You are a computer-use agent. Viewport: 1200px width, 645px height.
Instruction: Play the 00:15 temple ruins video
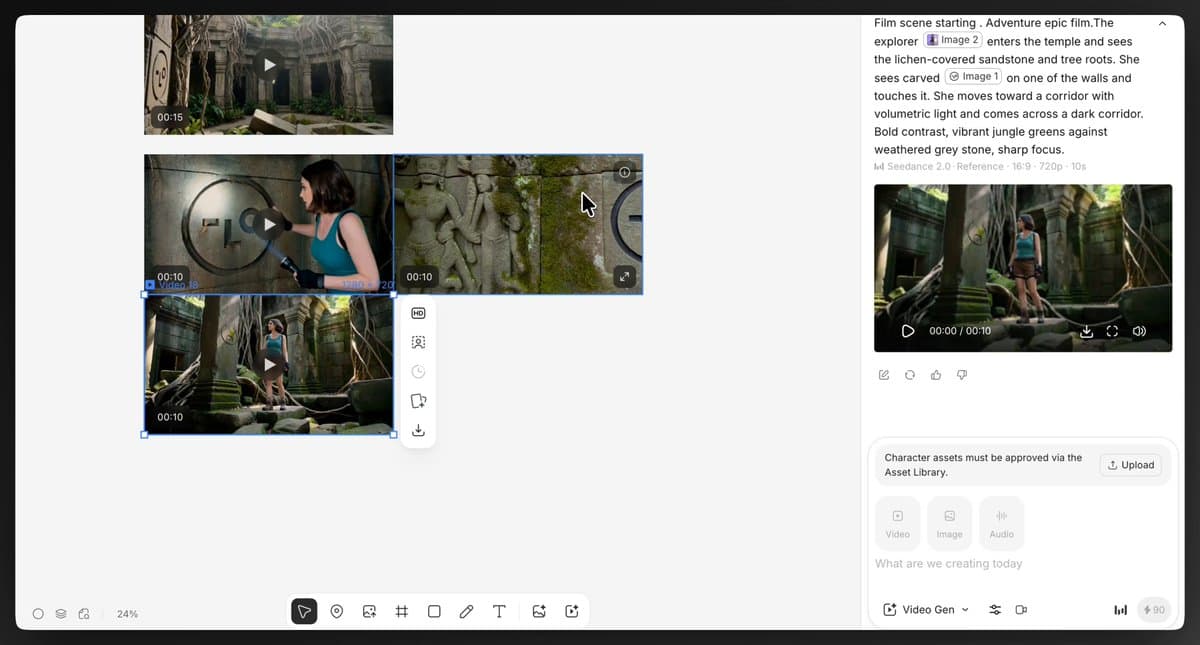268,65
